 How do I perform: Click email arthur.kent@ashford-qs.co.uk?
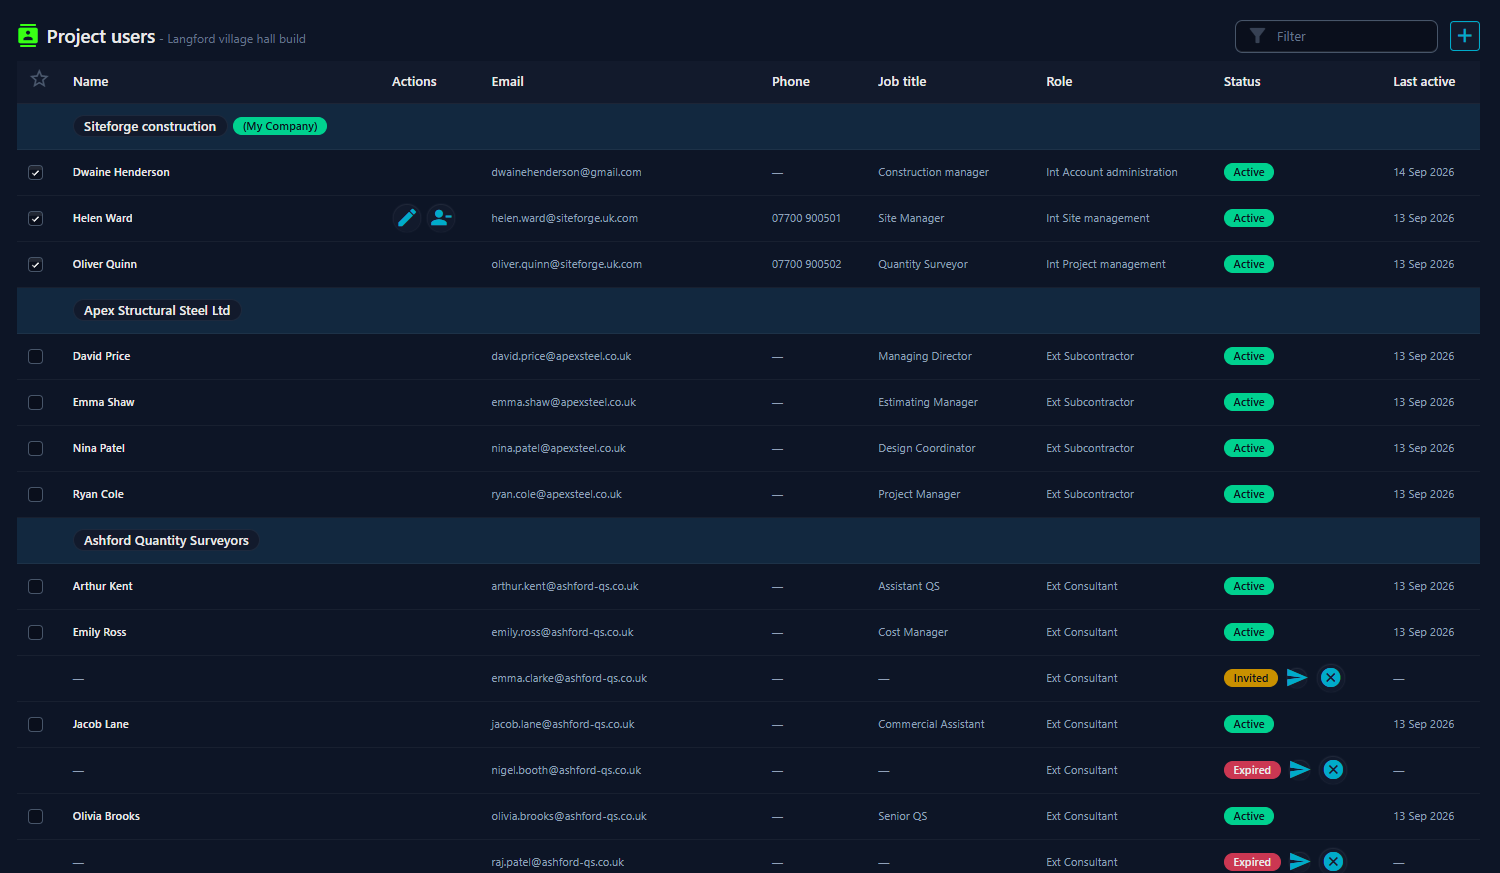pos(565,586)
